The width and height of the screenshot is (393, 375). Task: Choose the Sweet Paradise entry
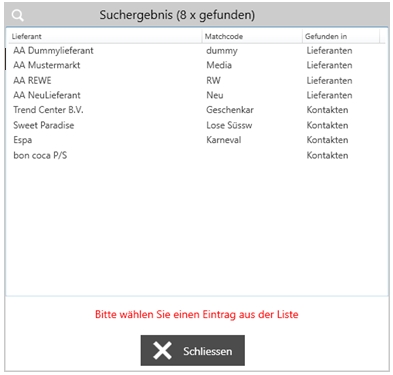point(197,125)
